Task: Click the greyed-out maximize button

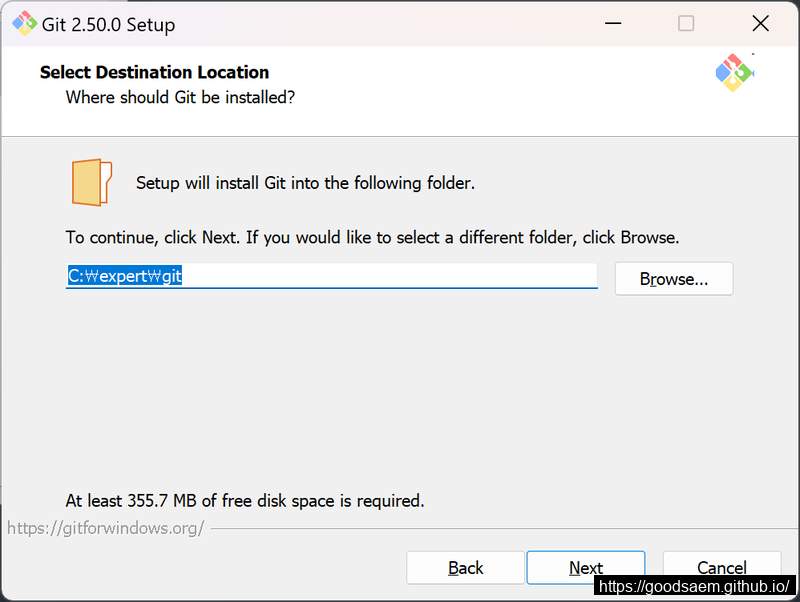Action: (686, 23)
